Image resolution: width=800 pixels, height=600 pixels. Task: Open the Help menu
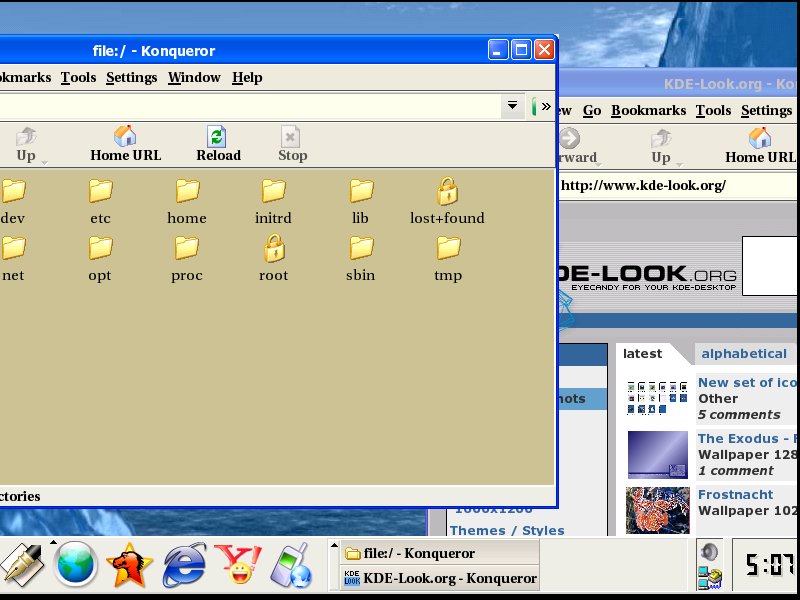pos(247,78)
